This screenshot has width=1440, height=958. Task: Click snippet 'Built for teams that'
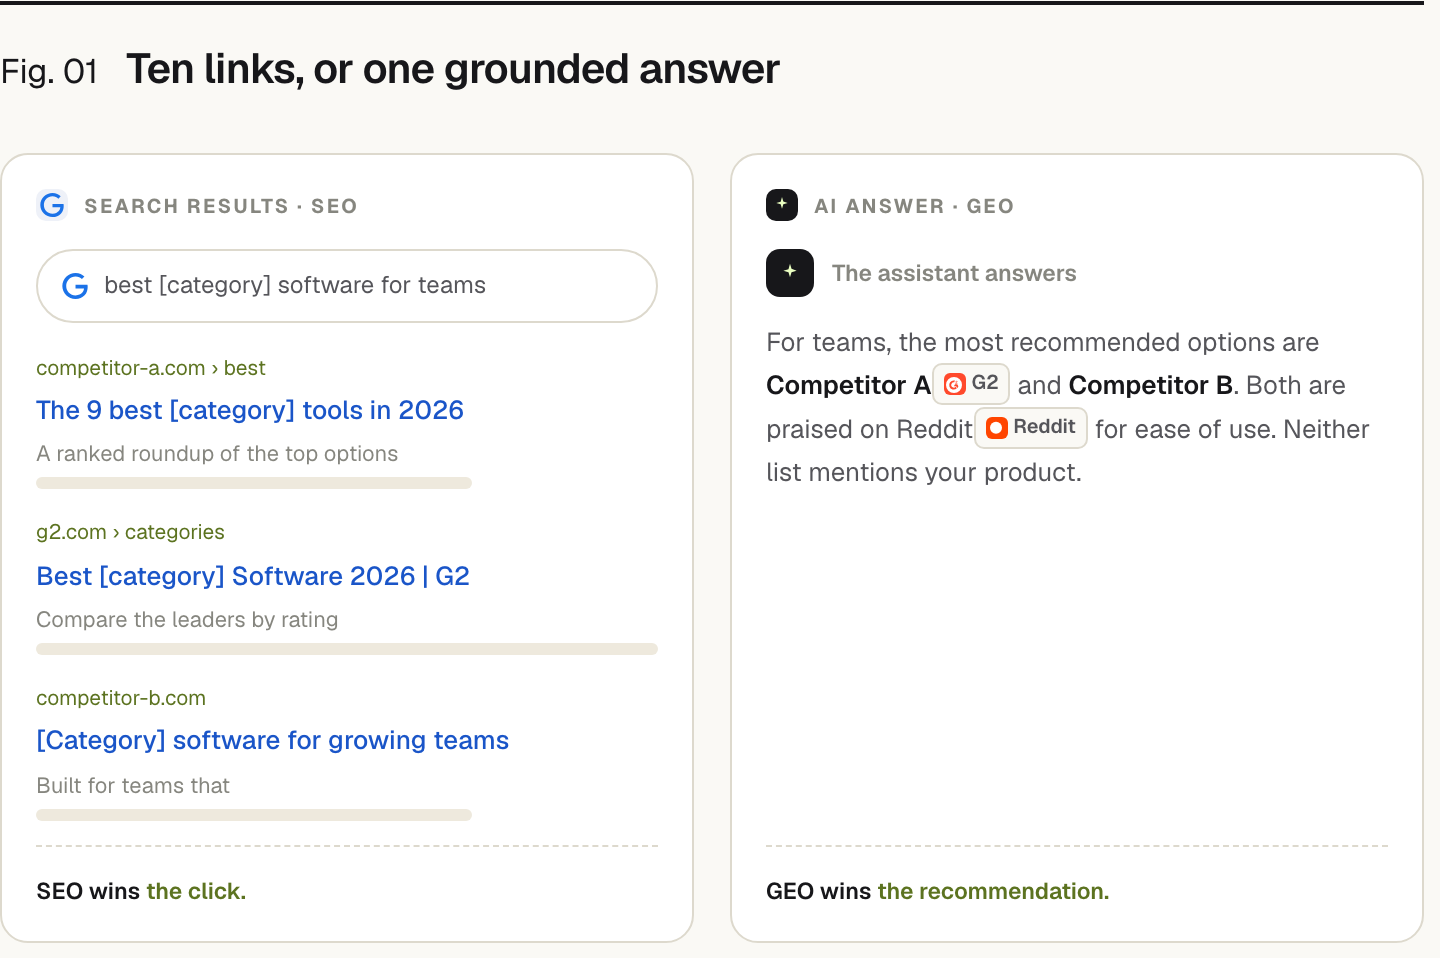pyautogui.click(x=133, y=786)
